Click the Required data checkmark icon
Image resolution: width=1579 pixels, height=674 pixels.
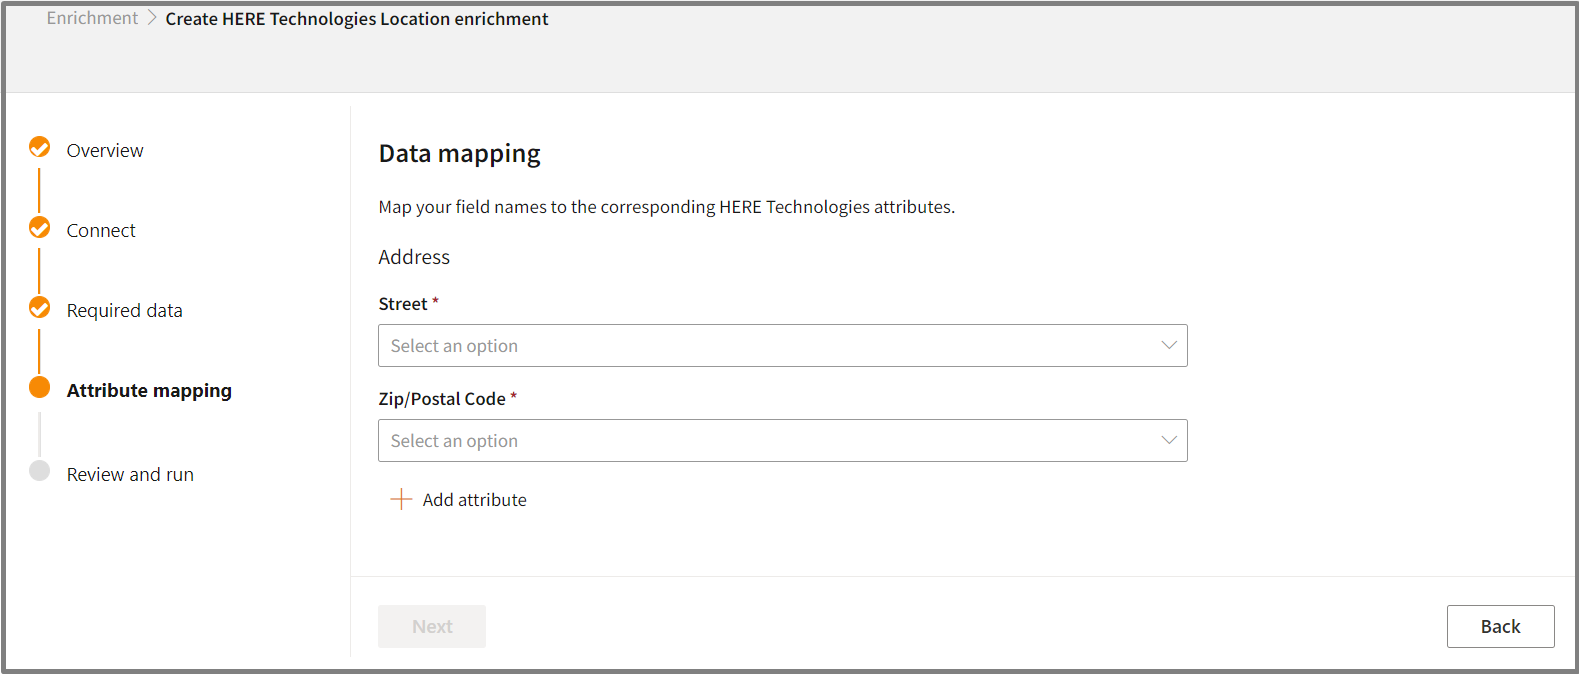tap(40, 307)
